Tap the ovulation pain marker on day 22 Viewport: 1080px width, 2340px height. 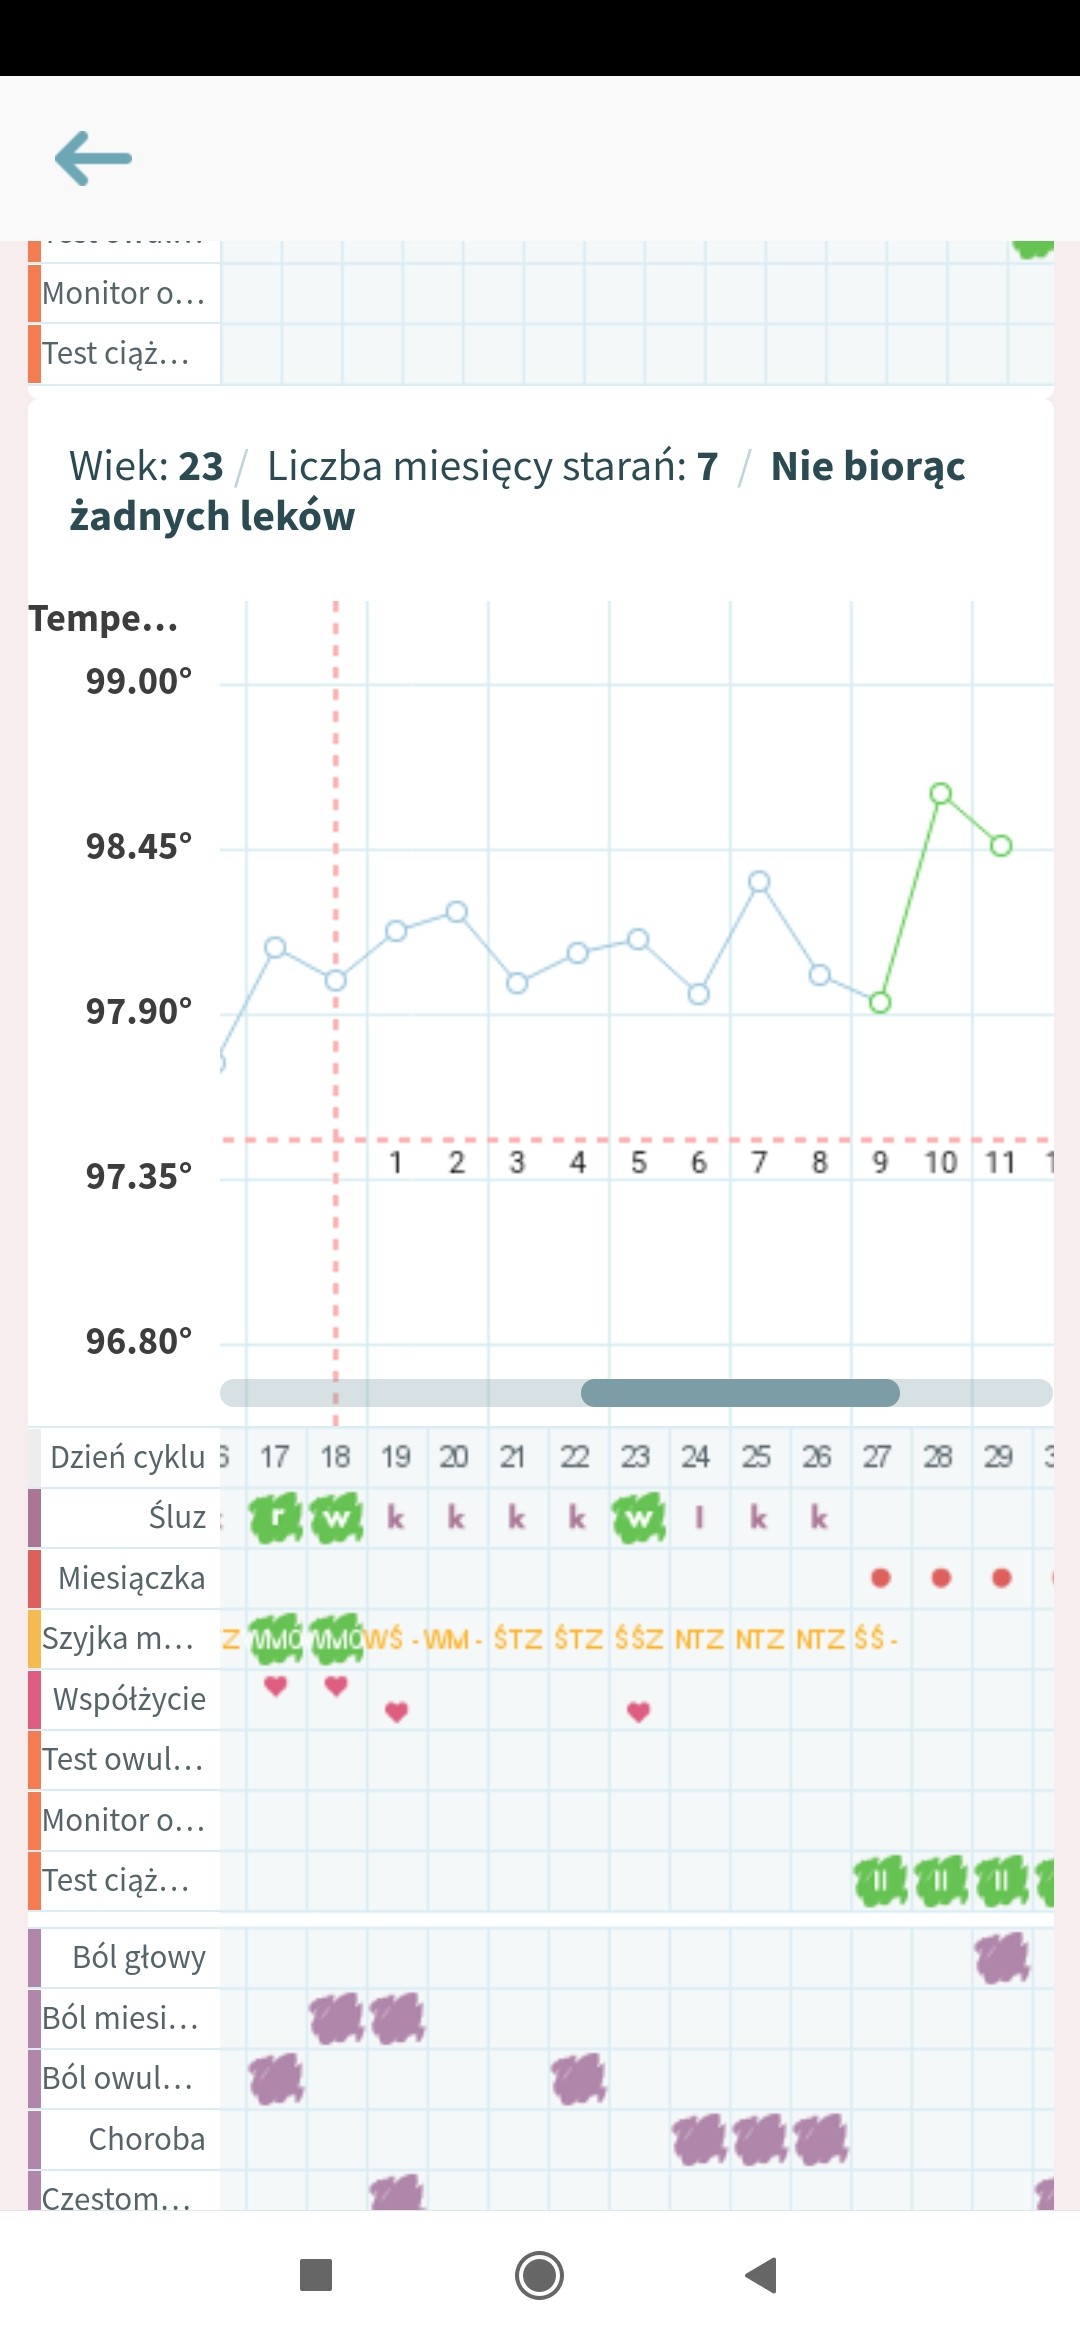579,2079
